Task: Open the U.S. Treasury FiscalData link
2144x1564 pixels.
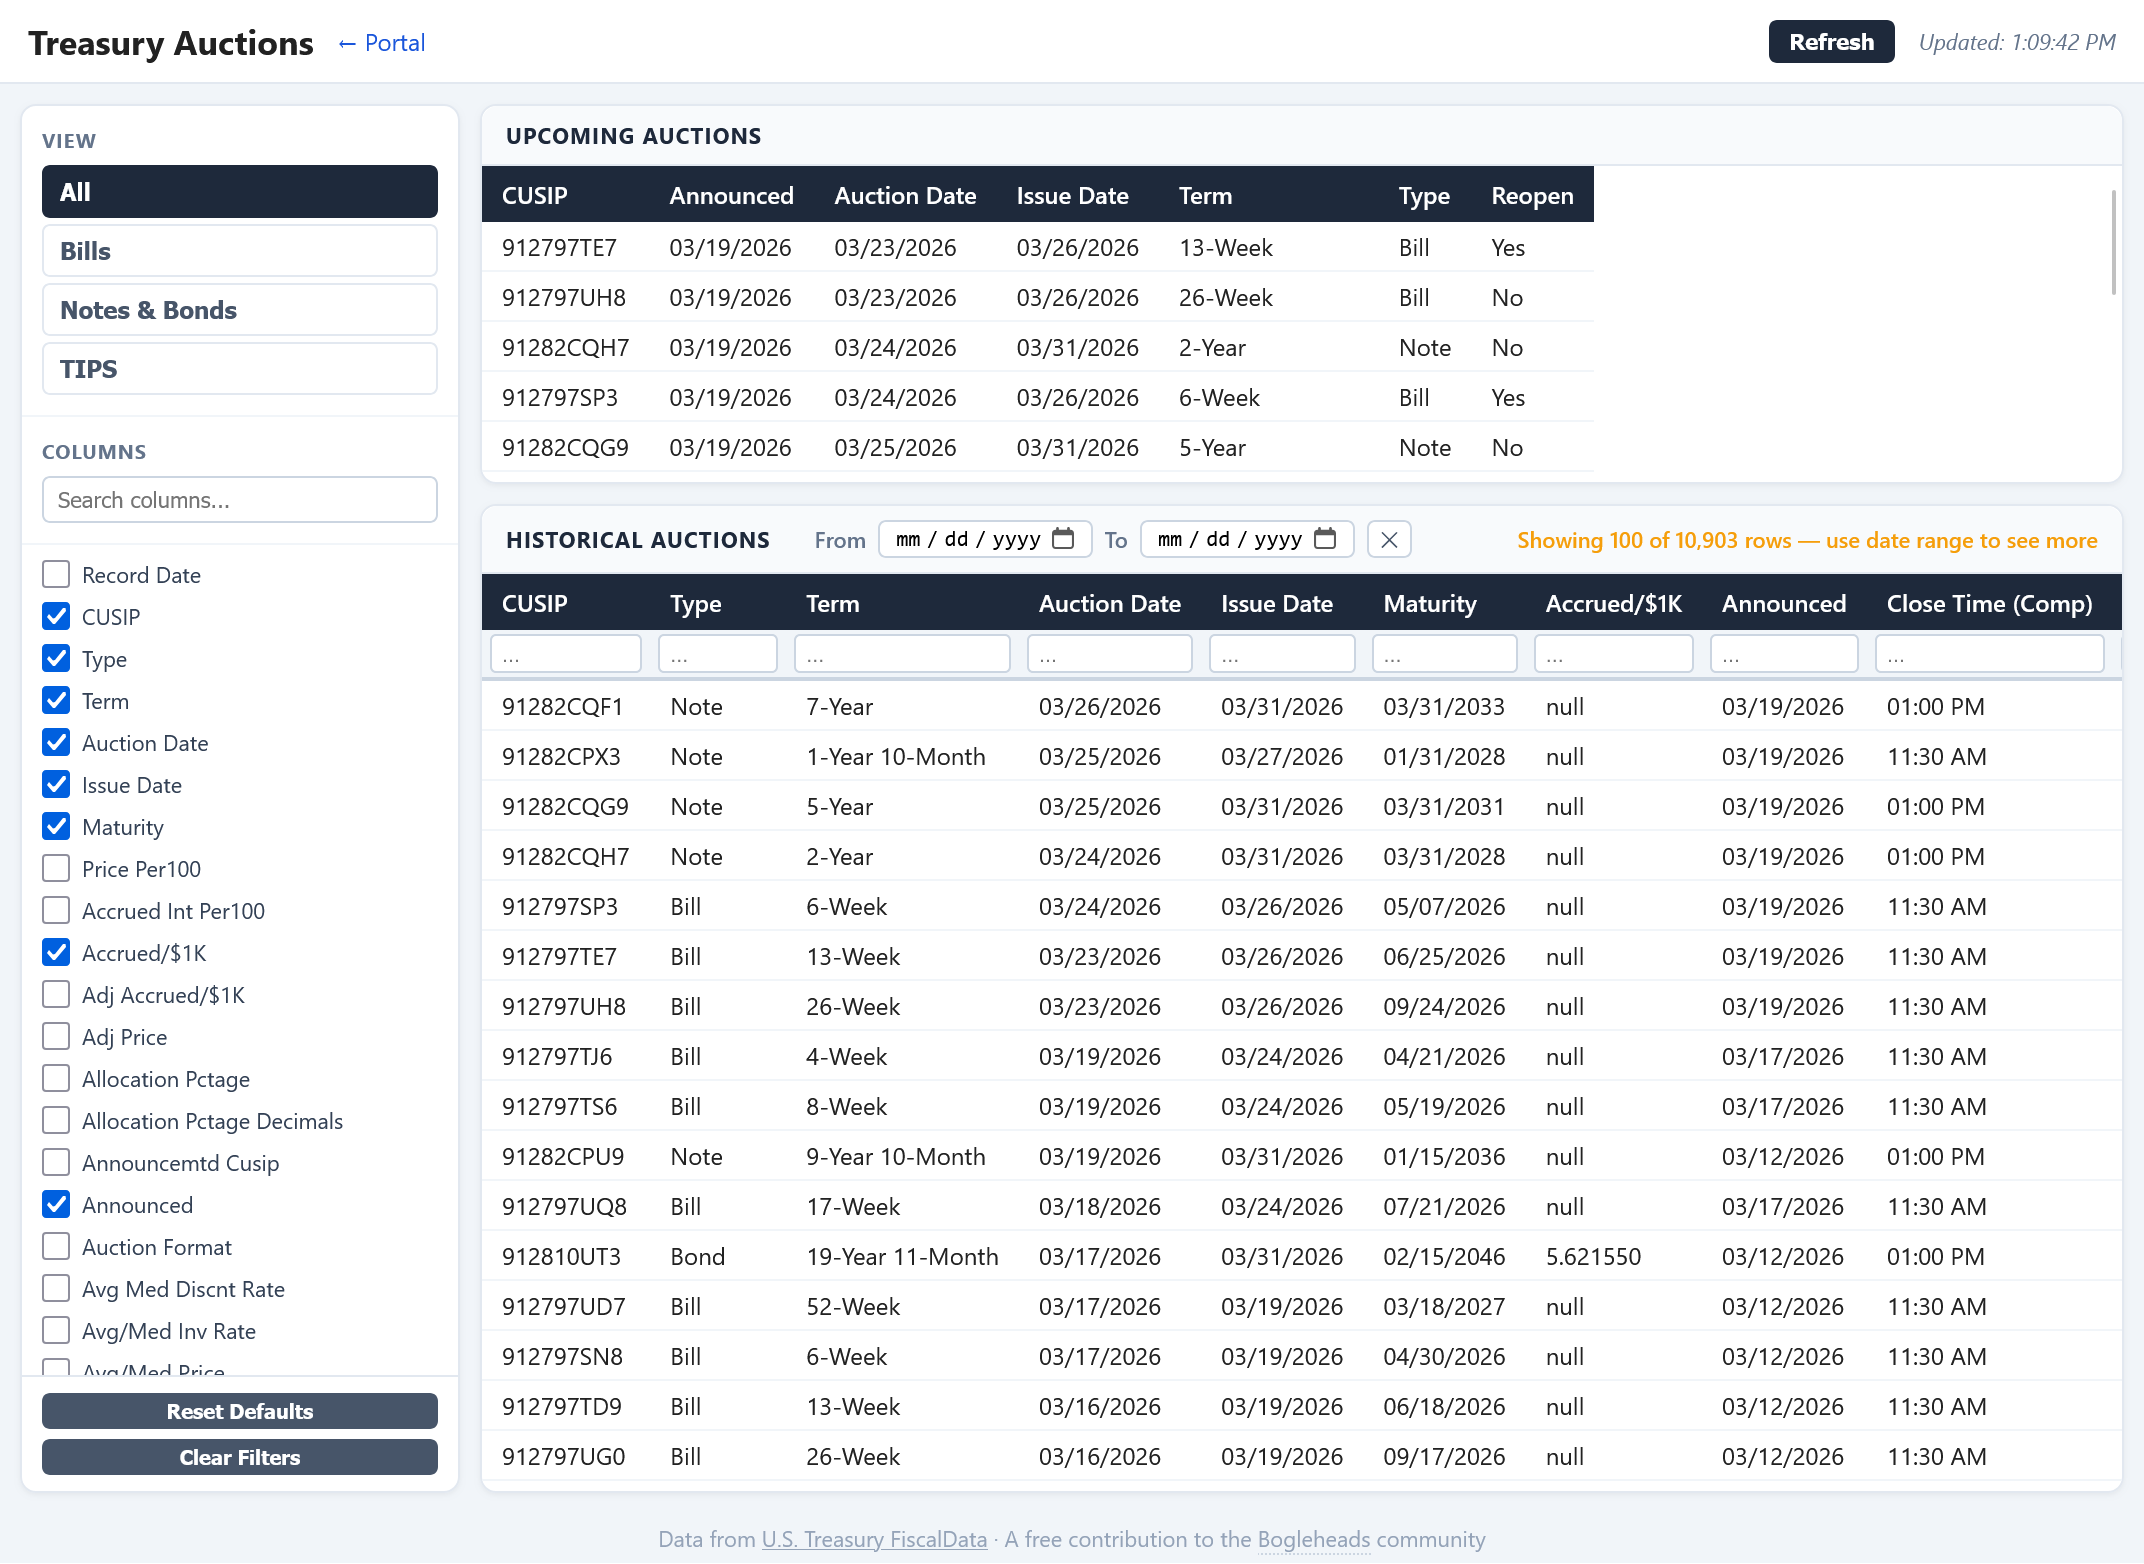Action: [874, 1539]
